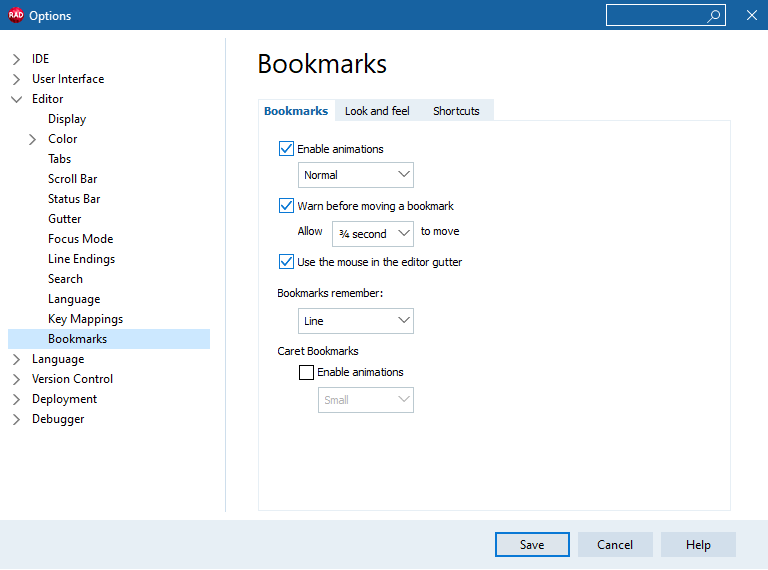The height and width of the screenshot is (570, 768).
Task: Click the search magnifier icon
Action: 713,16
